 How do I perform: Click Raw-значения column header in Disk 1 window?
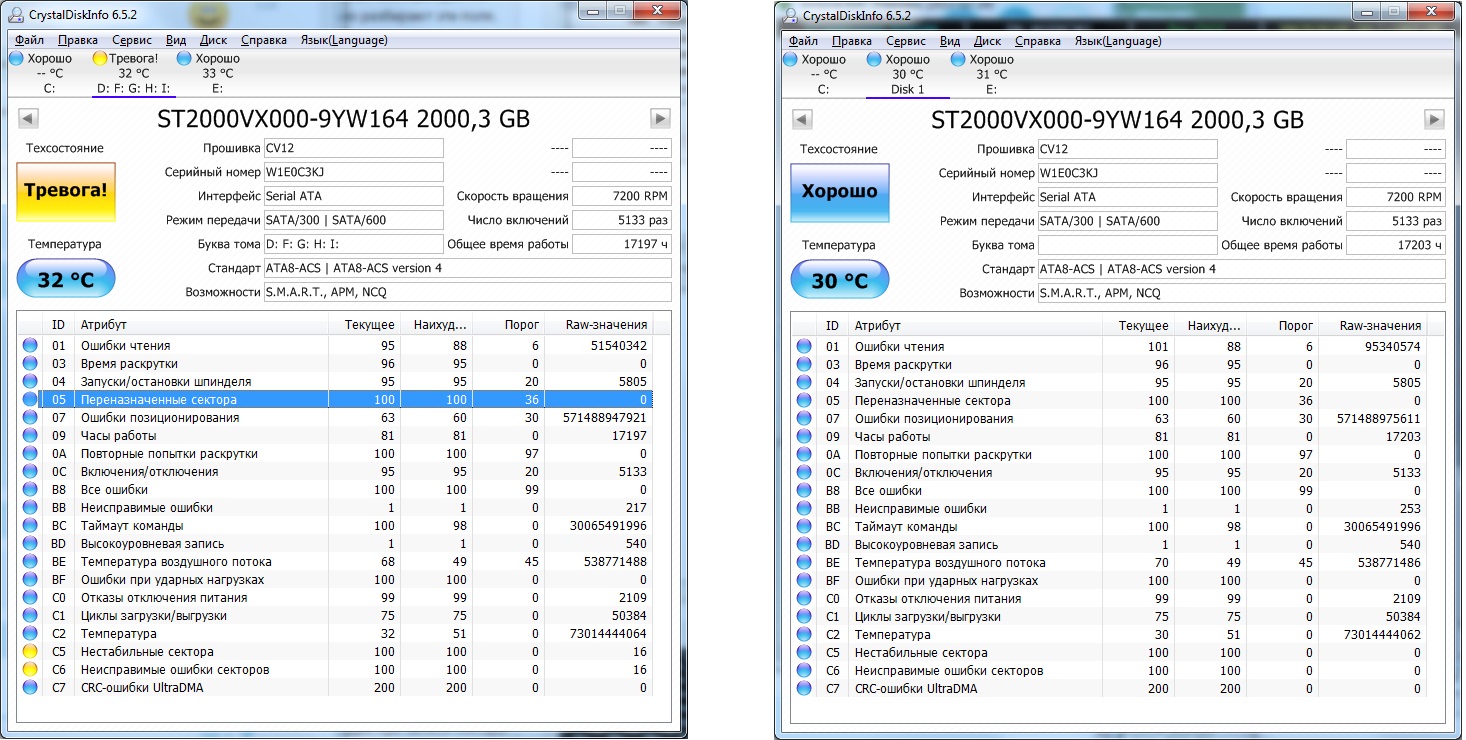pos(1371,326)
